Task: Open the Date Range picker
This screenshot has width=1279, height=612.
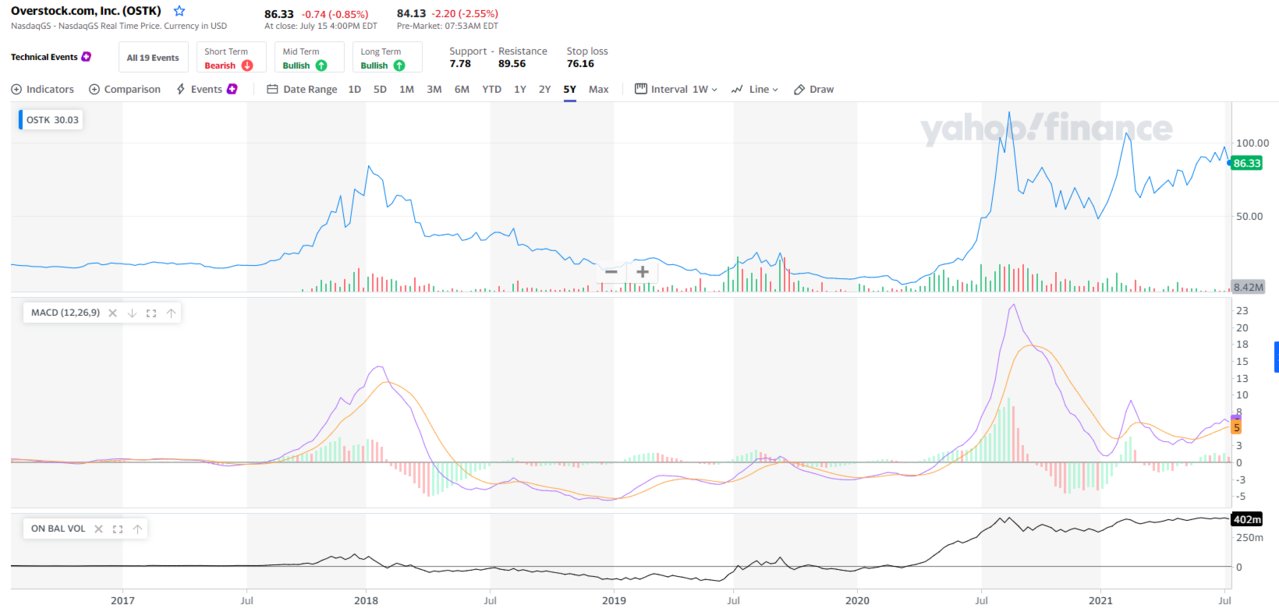Action: coord(302,89)
